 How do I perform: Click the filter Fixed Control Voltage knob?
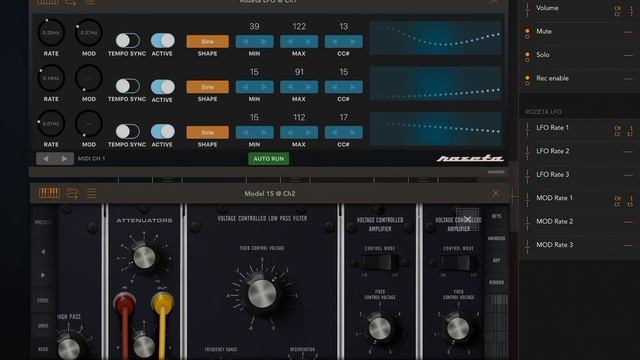pyautogui.click(x=262, y=293)
